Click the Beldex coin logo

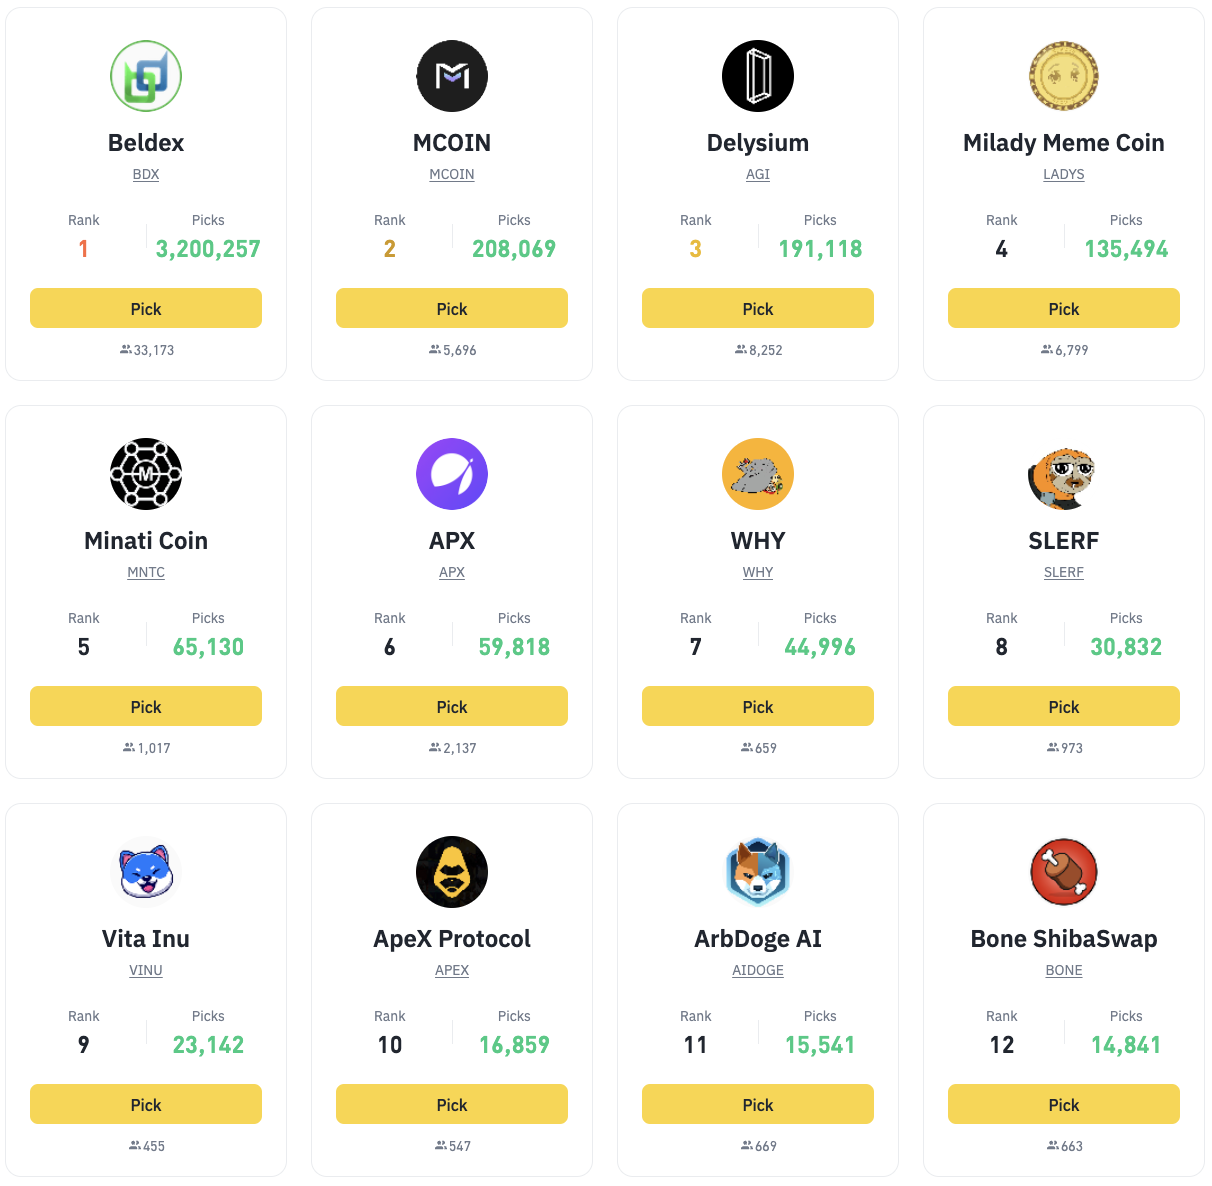146,76
